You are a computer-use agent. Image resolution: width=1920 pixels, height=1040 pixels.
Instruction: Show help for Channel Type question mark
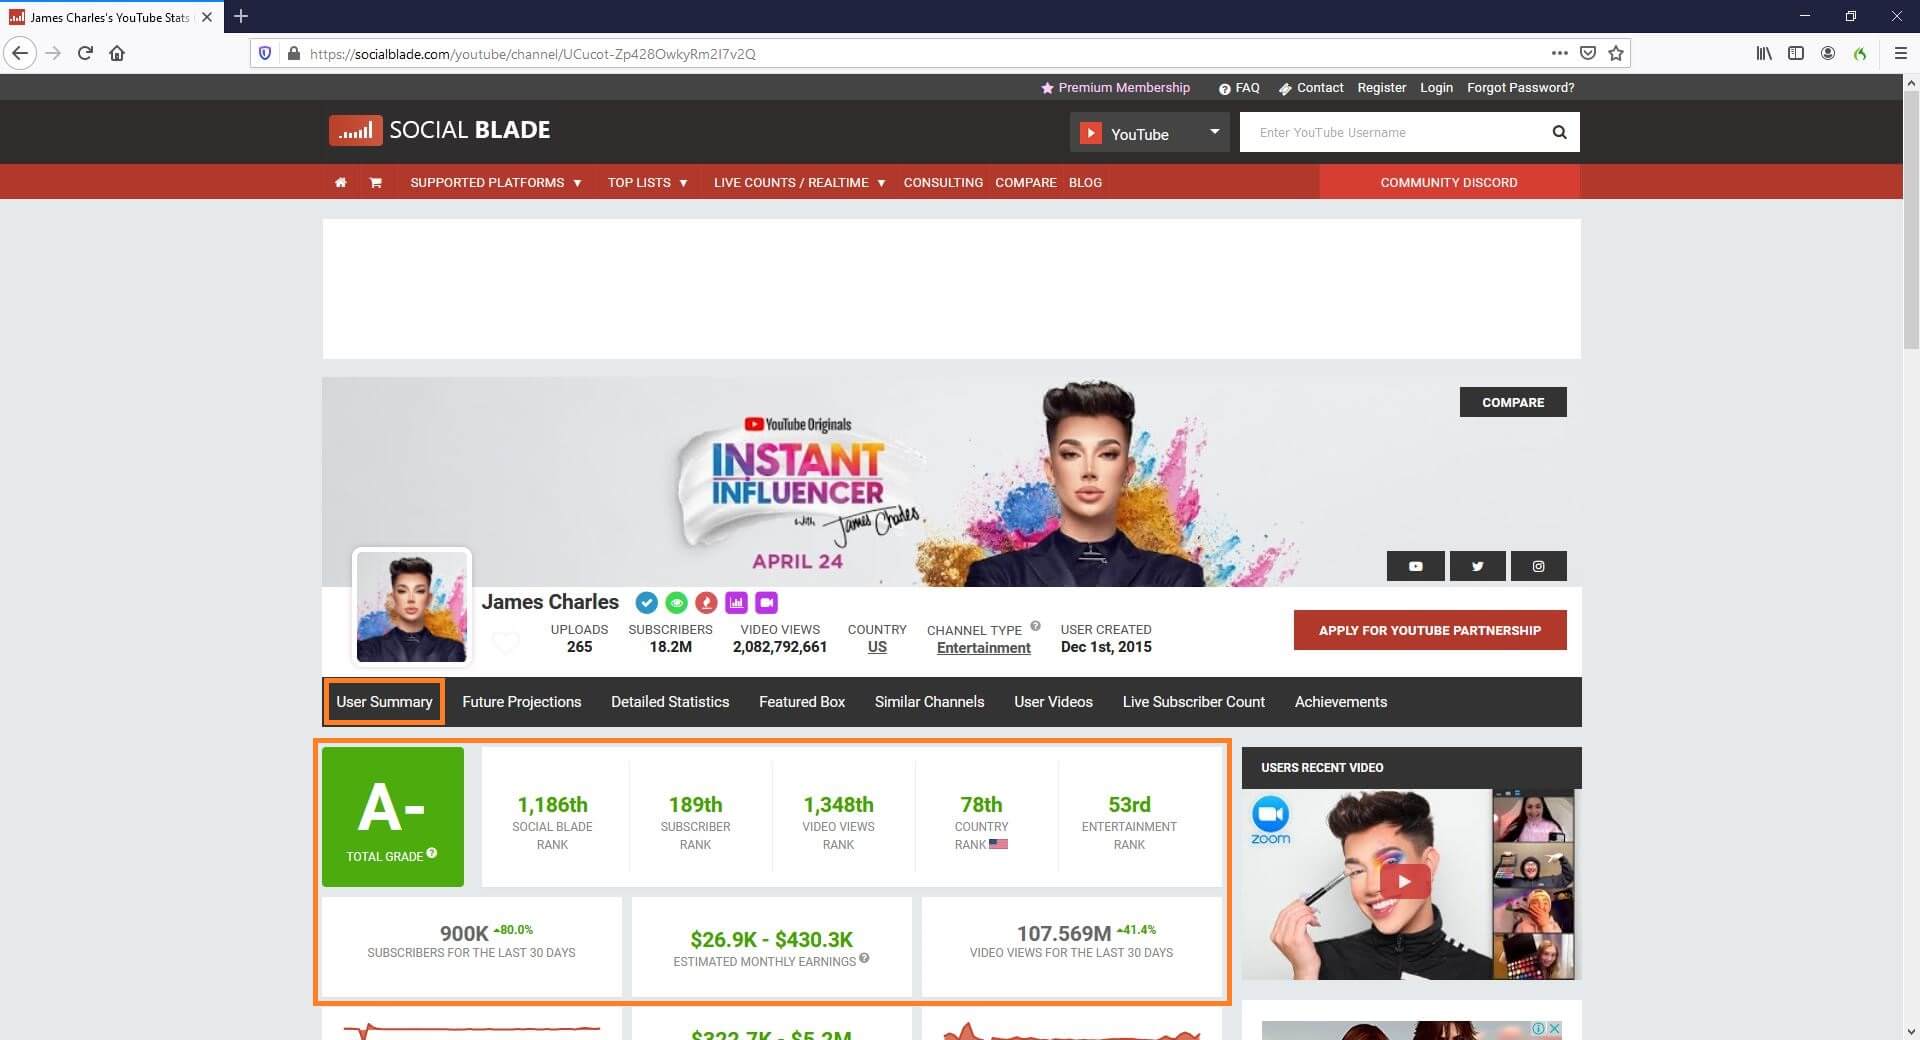(x=1035, y=626)
